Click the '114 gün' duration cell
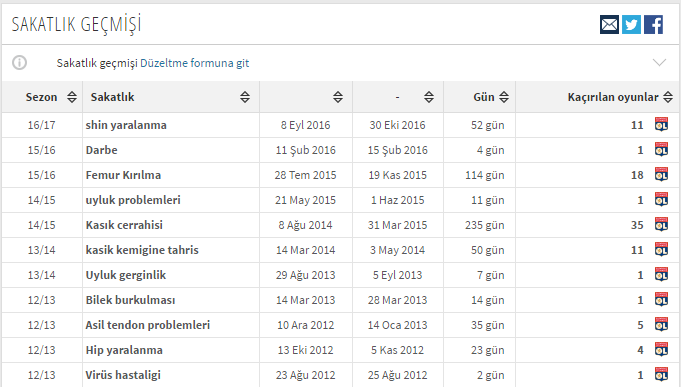681x391 pixels. (485, 175)
